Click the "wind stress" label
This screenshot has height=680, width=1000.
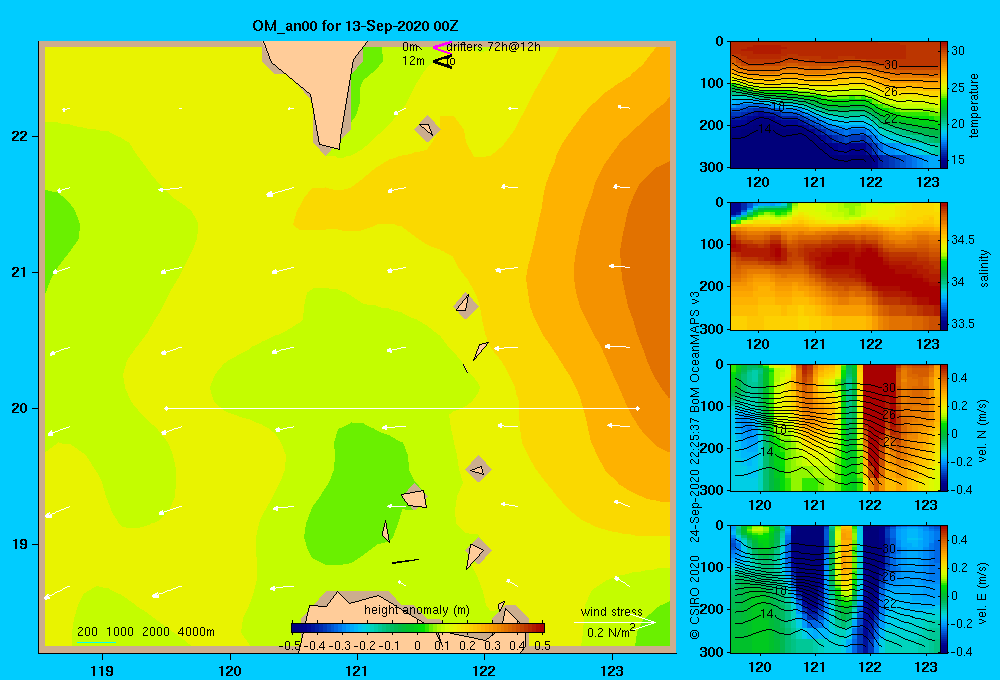(x=611, y=611)
